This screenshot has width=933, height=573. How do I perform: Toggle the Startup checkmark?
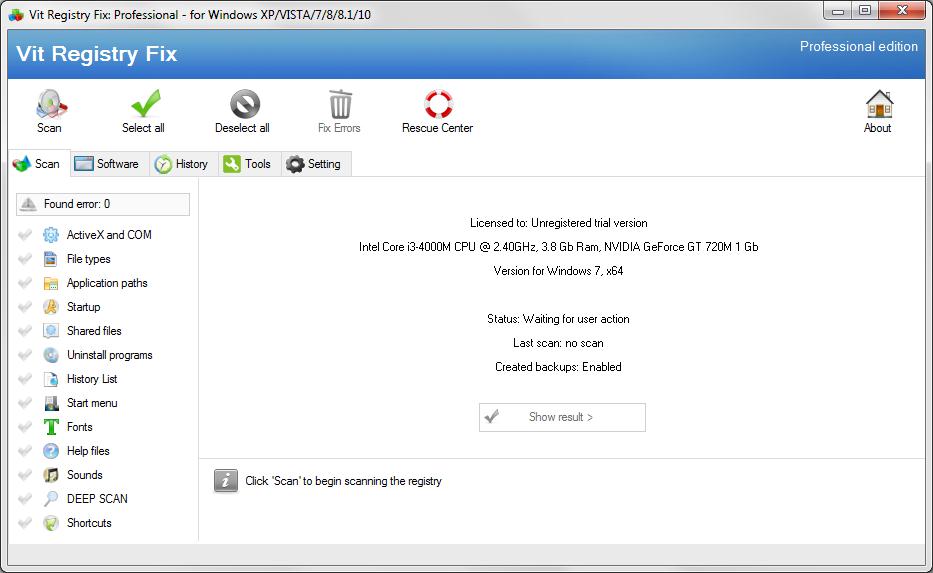coord(25,307)
